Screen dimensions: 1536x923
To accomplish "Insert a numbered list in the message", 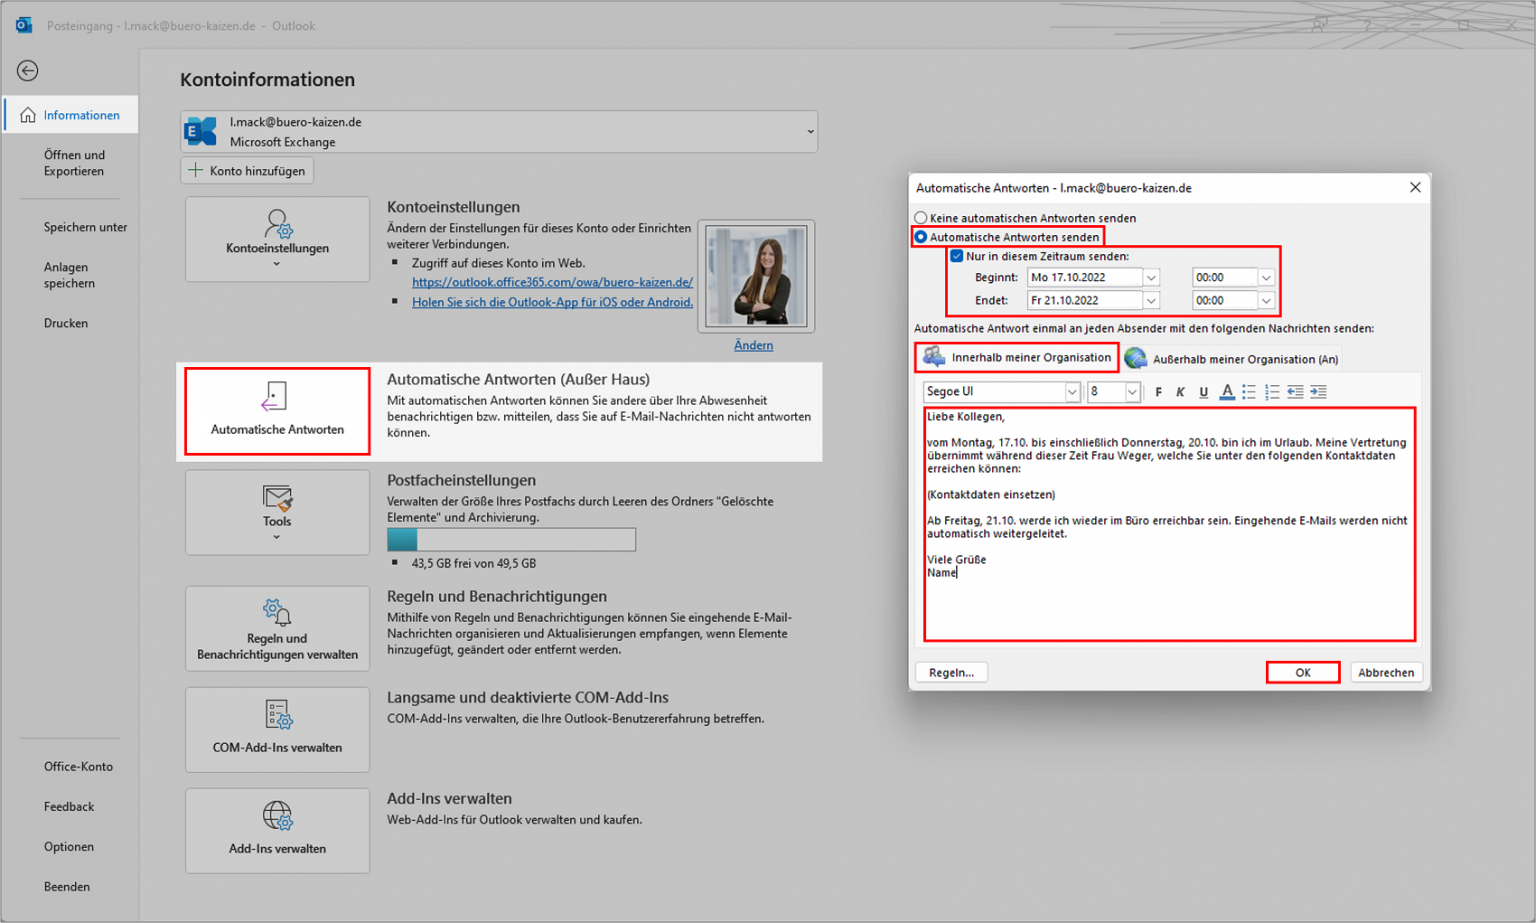I will click(x=1272, y=392).
